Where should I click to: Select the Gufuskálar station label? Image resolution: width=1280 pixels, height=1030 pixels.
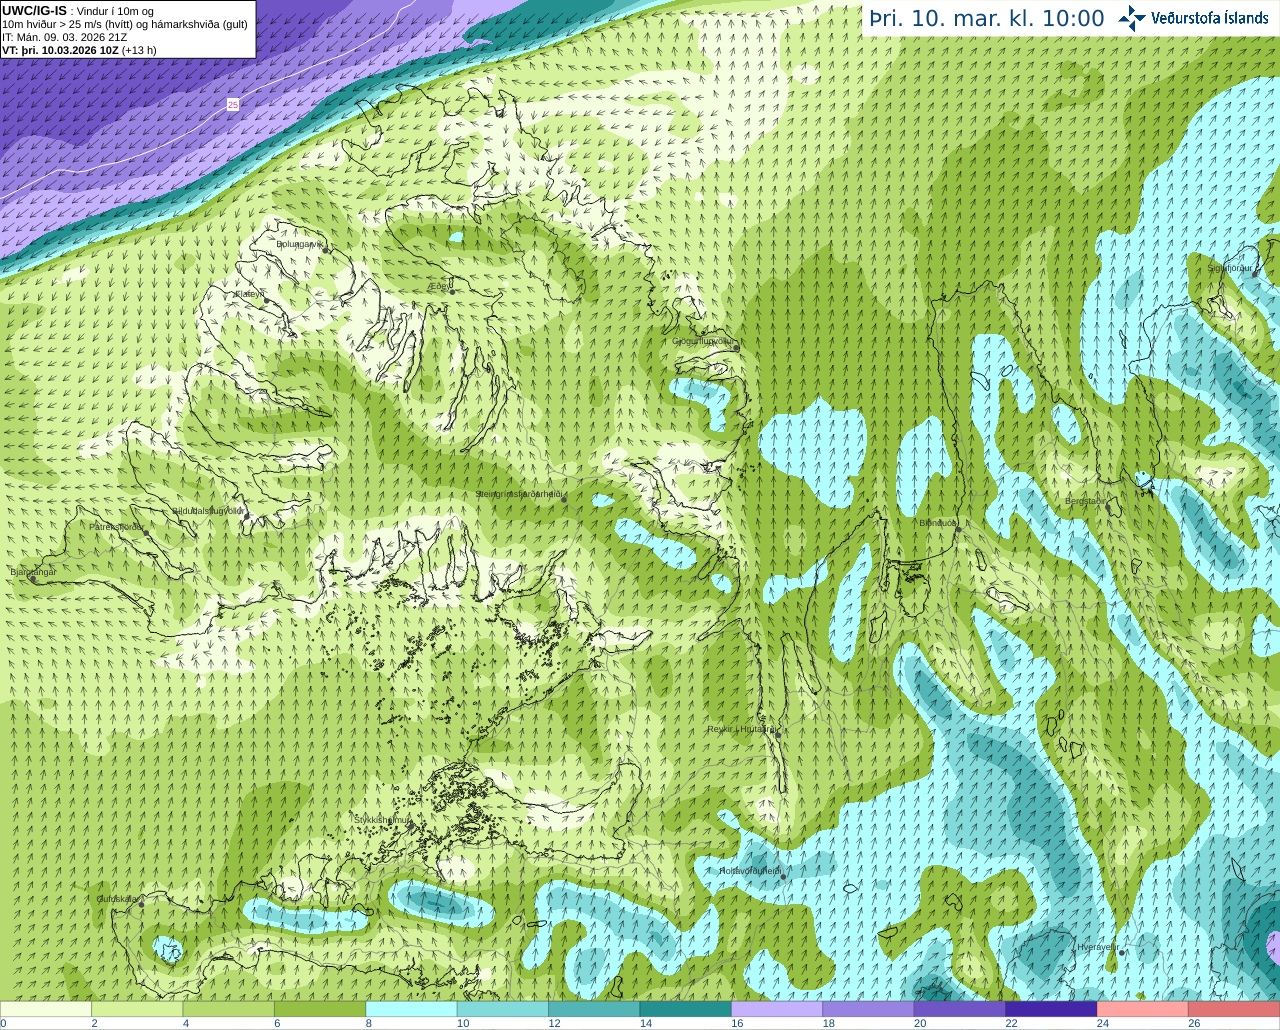coord(117,898)
